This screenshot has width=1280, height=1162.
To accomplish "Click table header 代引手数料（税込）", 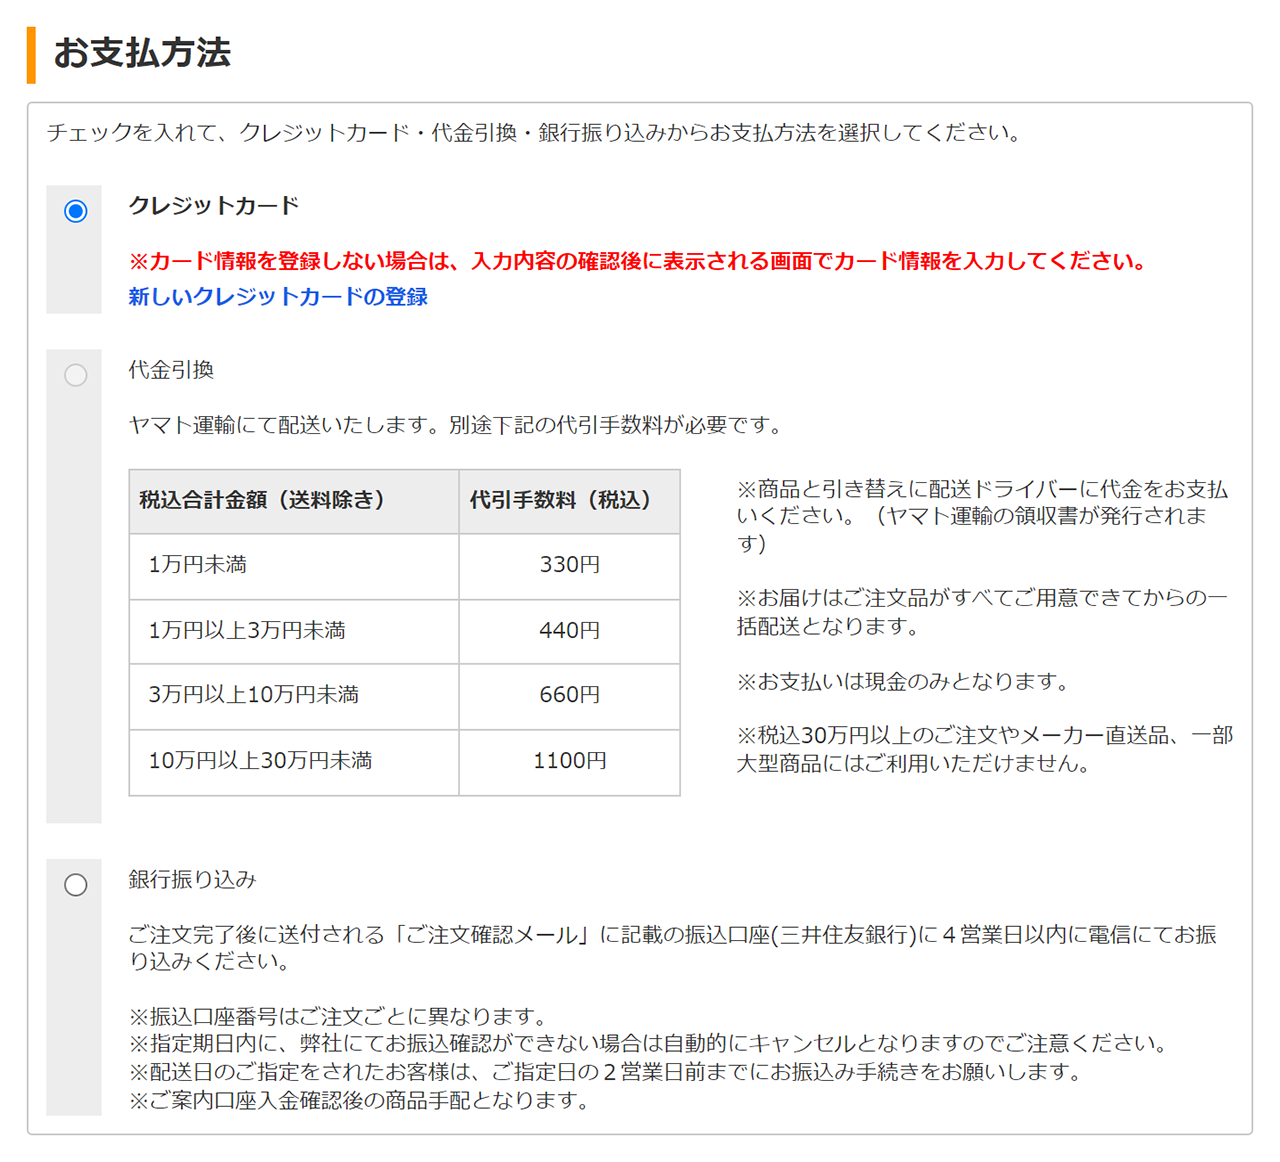I will pos(570,501).
